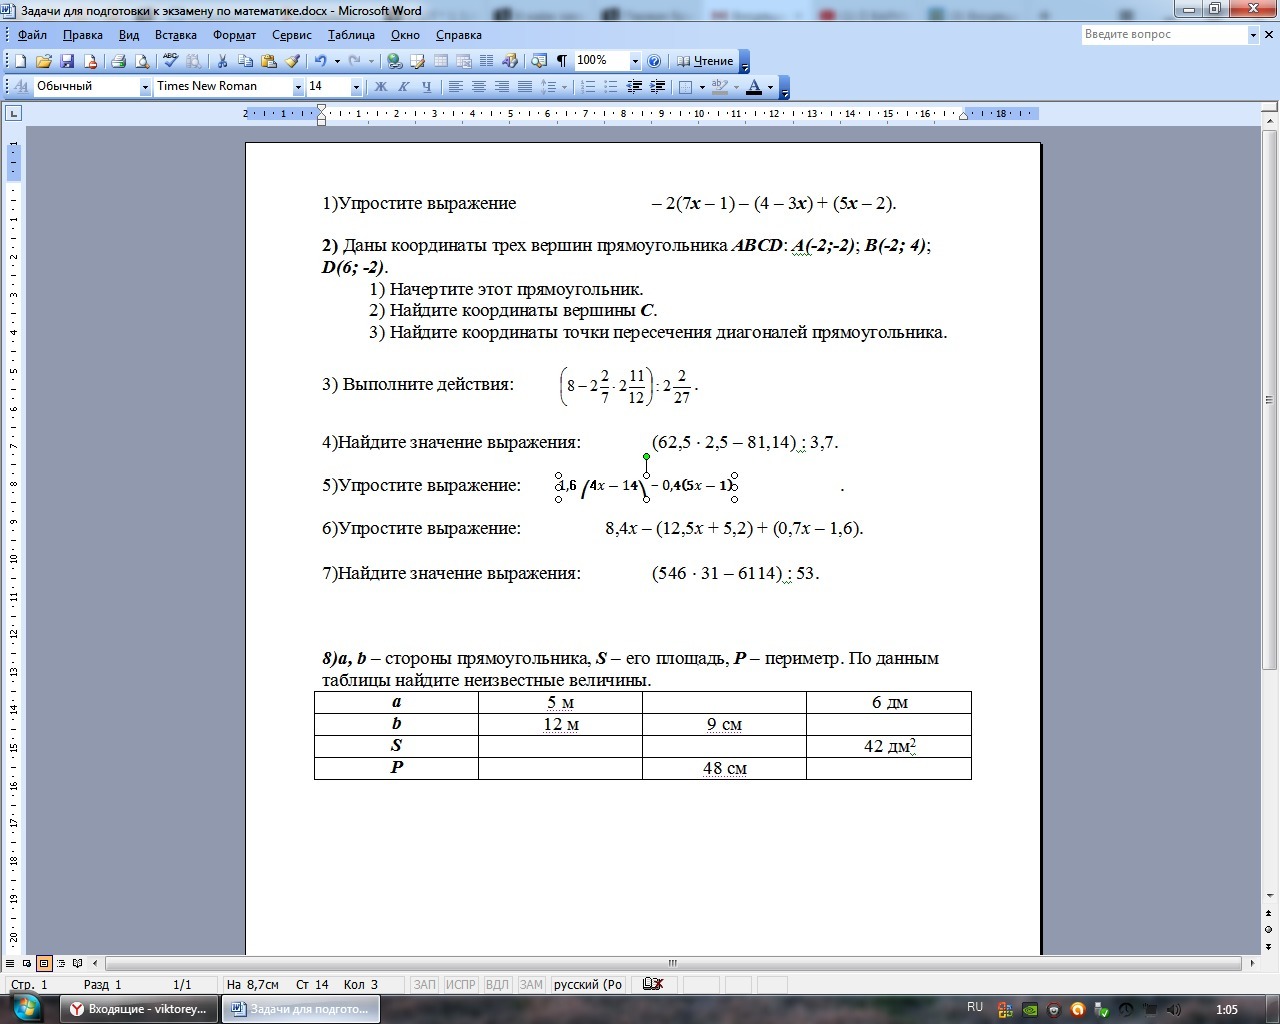
Task: Toggle track changes ИСПР in the status bar
Action: 461,985
